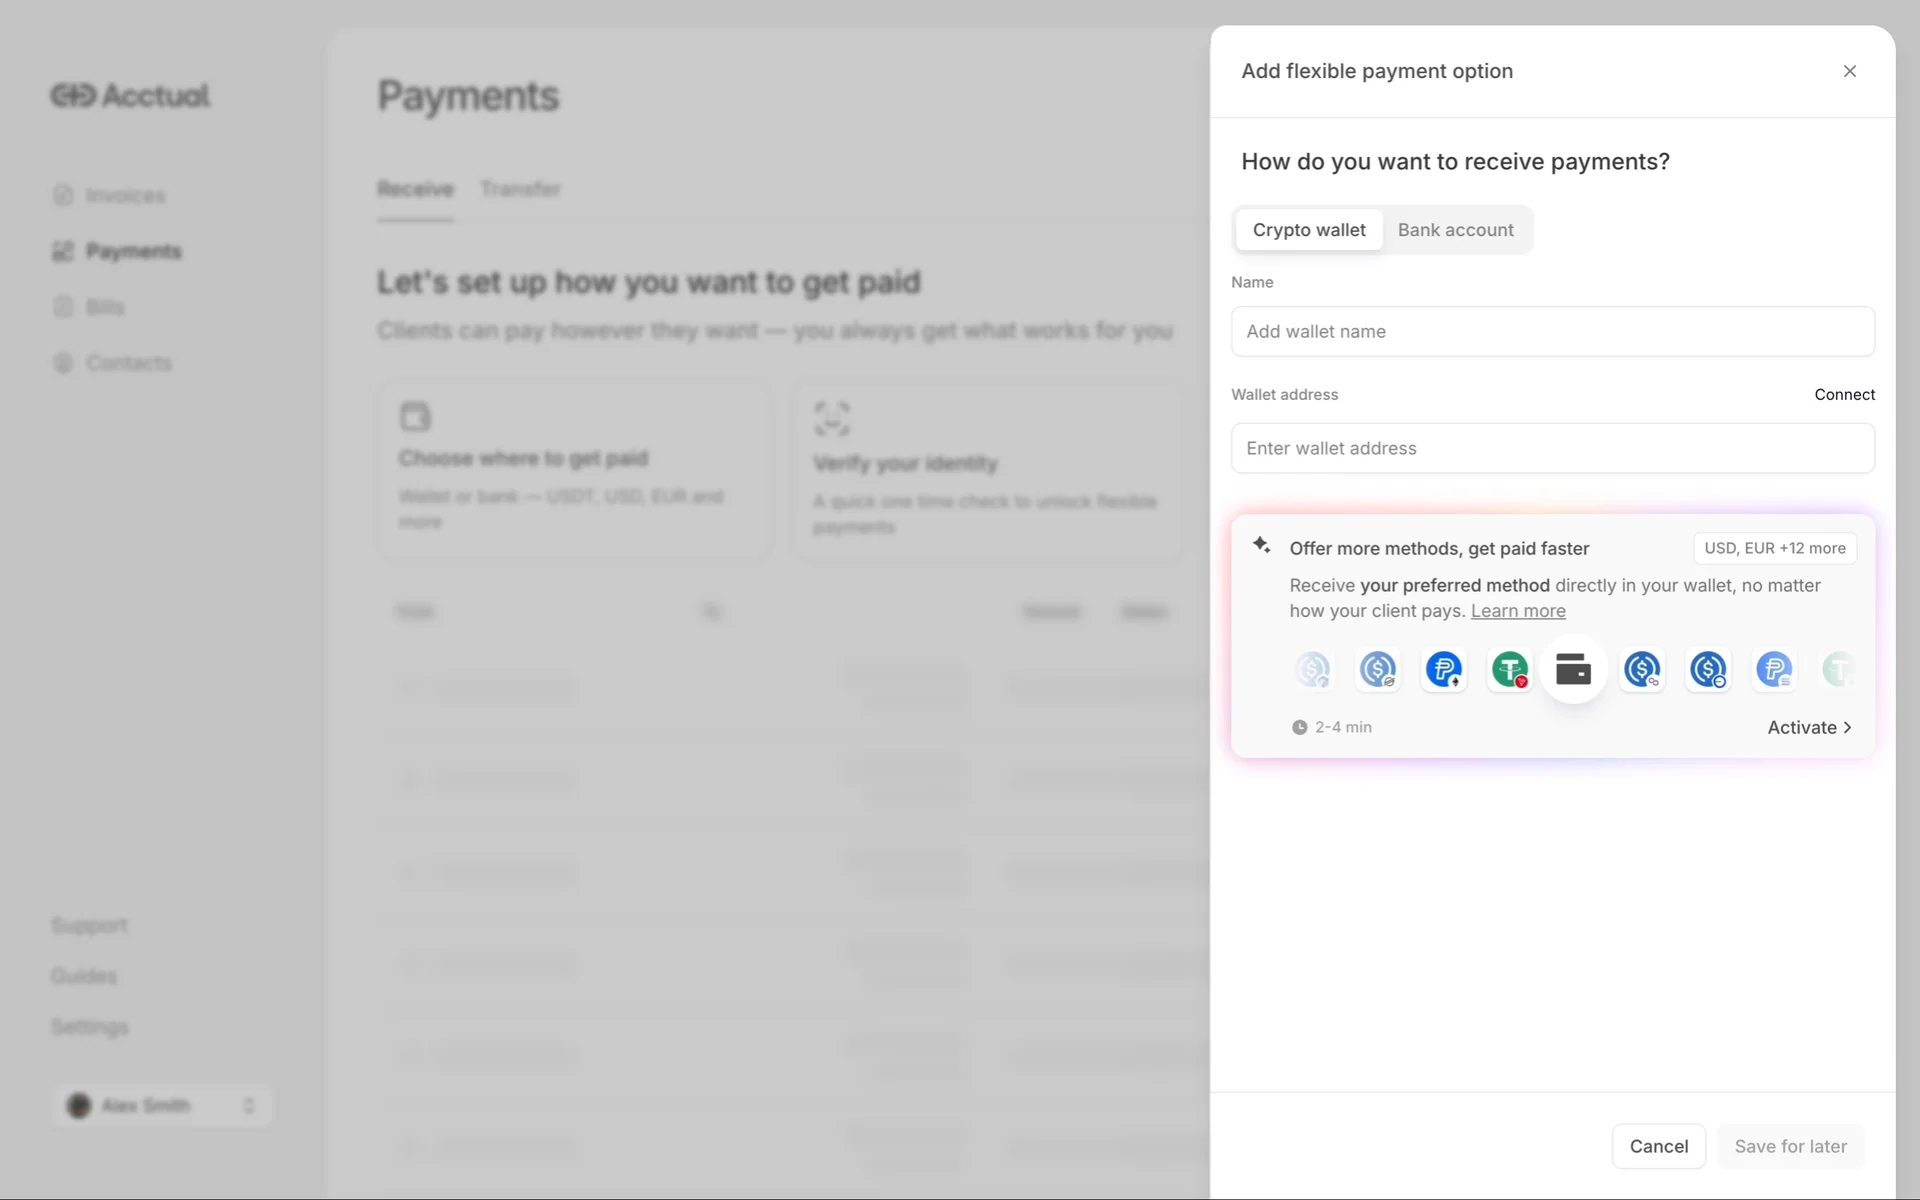This screenshot has height=1200, width=1920.
Task: Close the flexible payment option panel
Action: 1849,71
